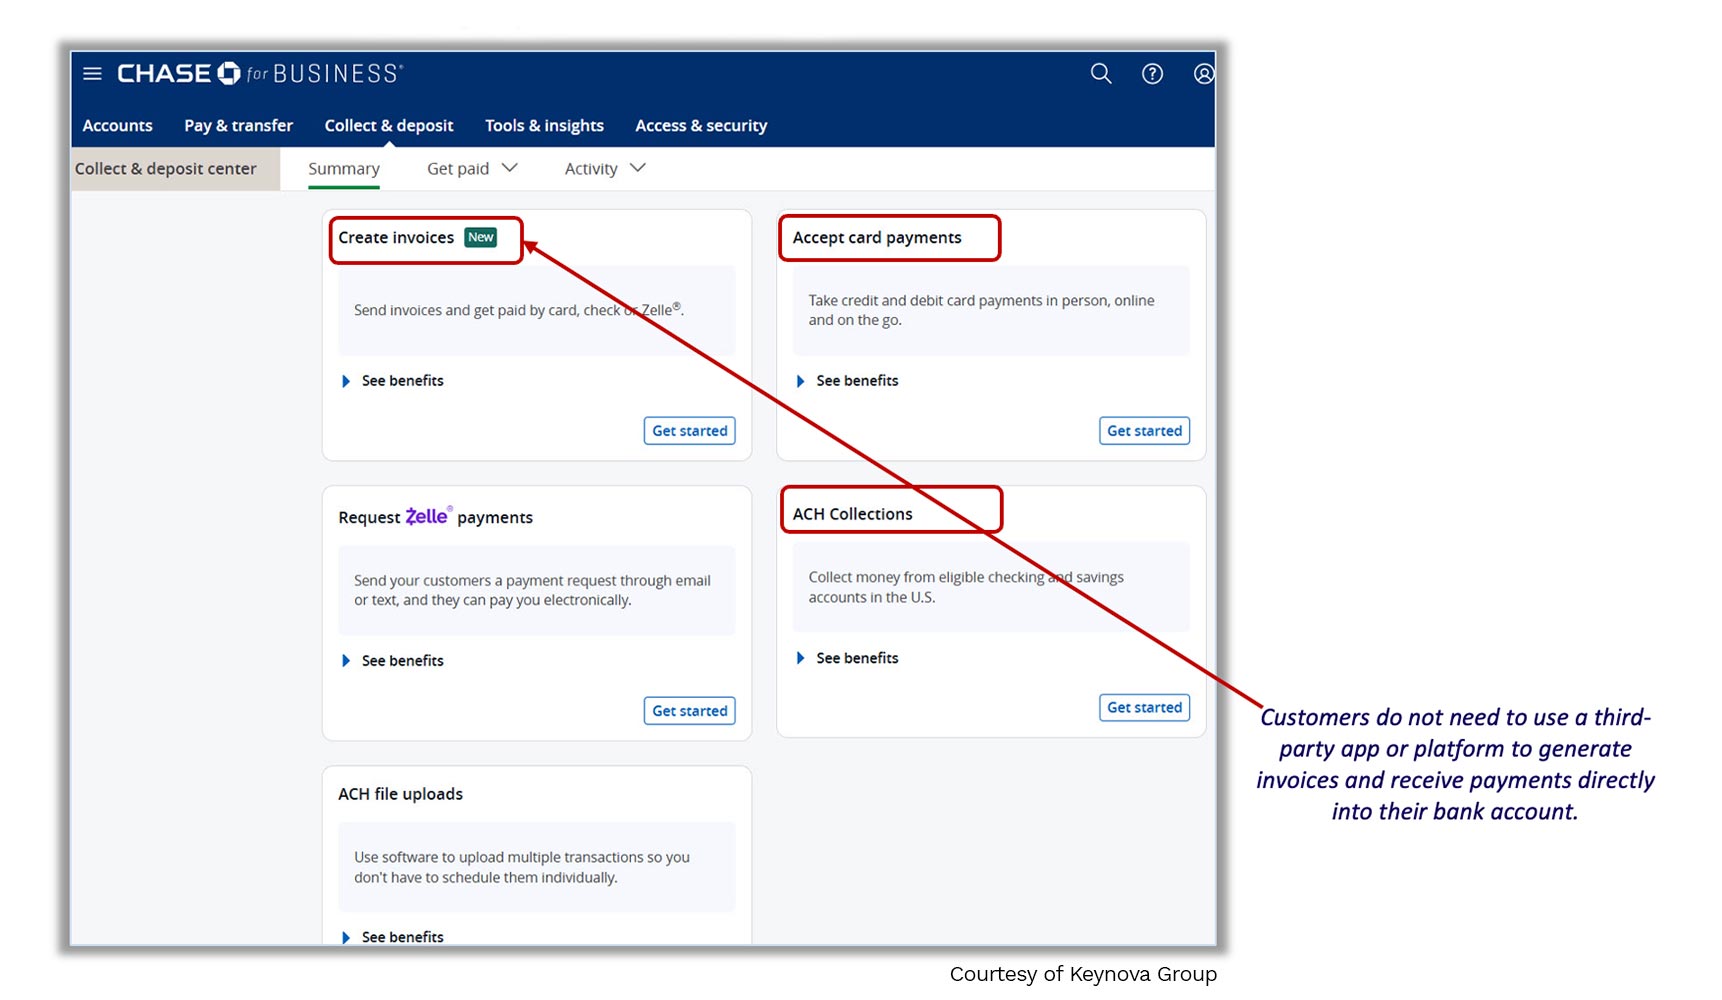Screen dimensions: 1722x1000
Task: Open the help question mark icon
Action: [1152, 74]
